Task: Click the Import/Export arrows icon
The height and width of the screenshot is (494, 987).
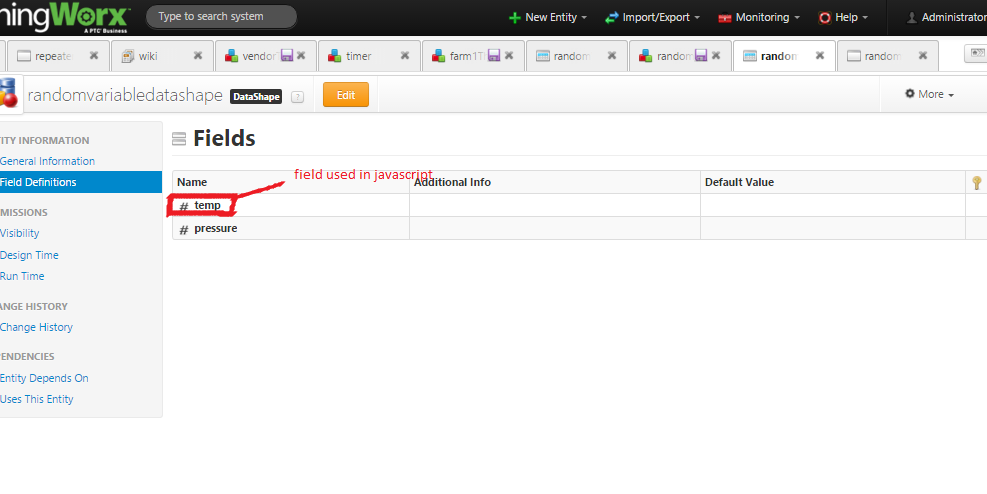Action: point(611,18)
